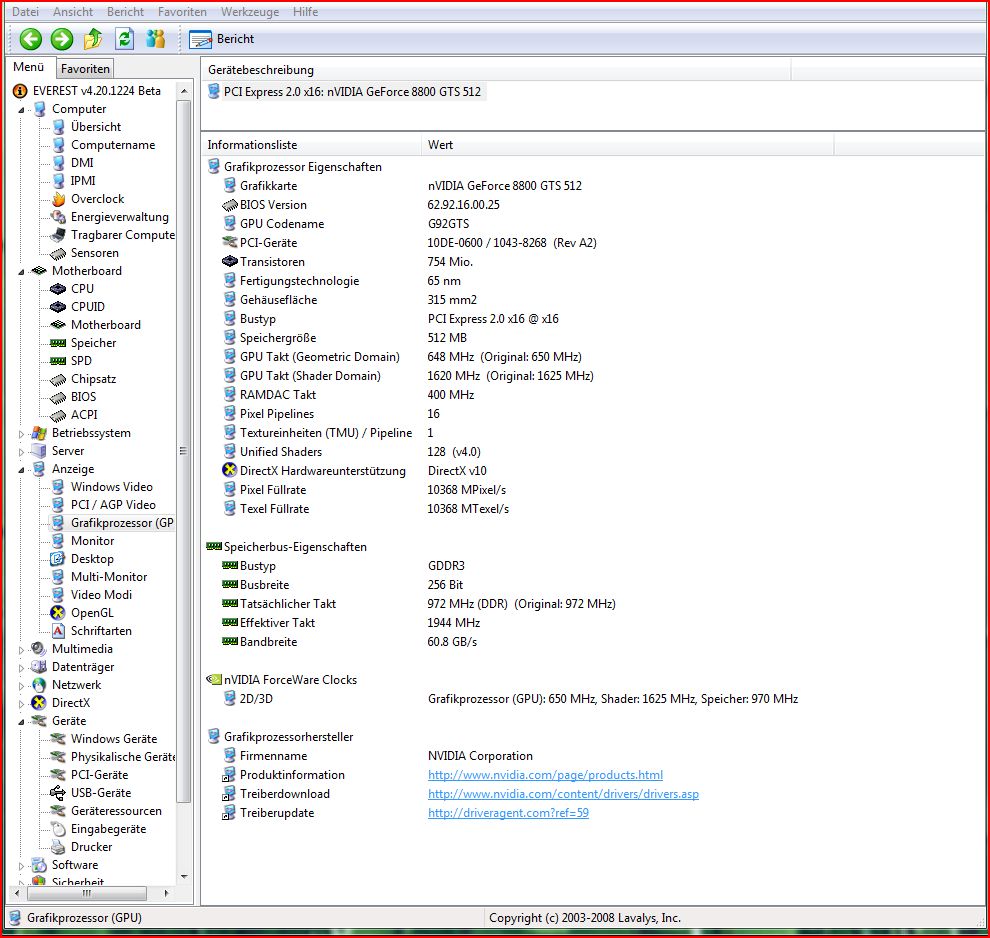Collapse the Anzeige tree node

coord(21,470)
